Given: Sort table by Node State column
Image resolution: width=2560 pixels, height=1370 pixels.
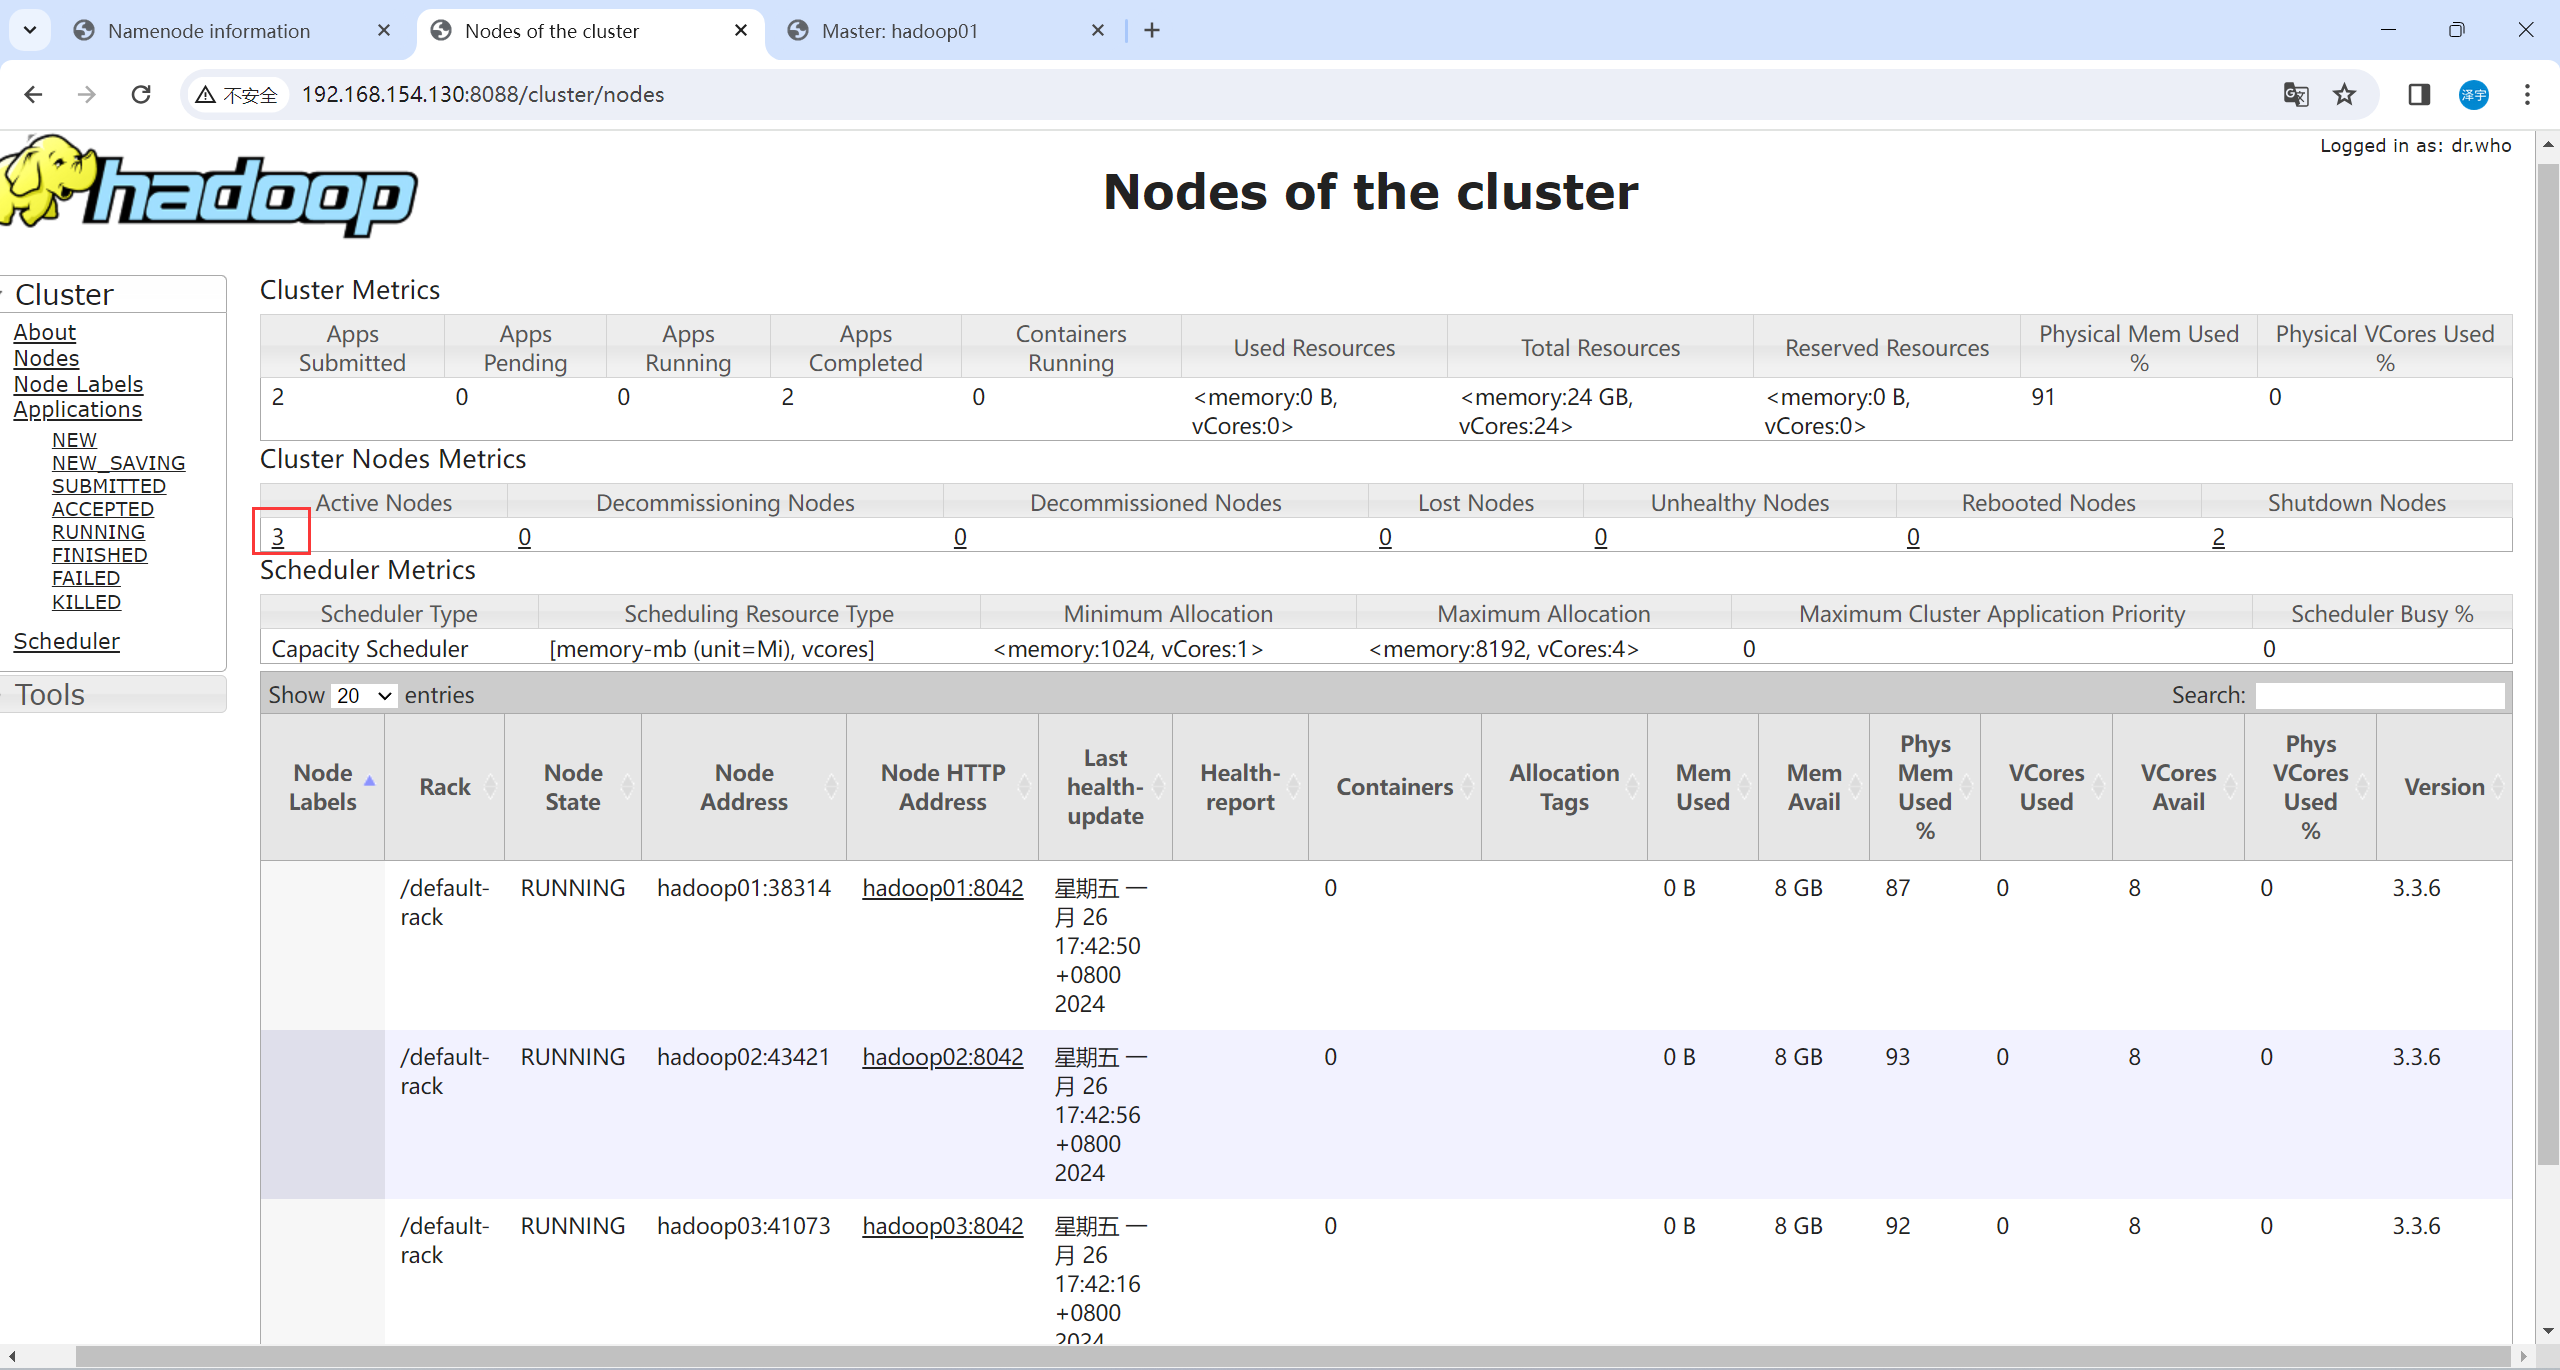Looking at the screenshot, I should [x=573, y=787].
